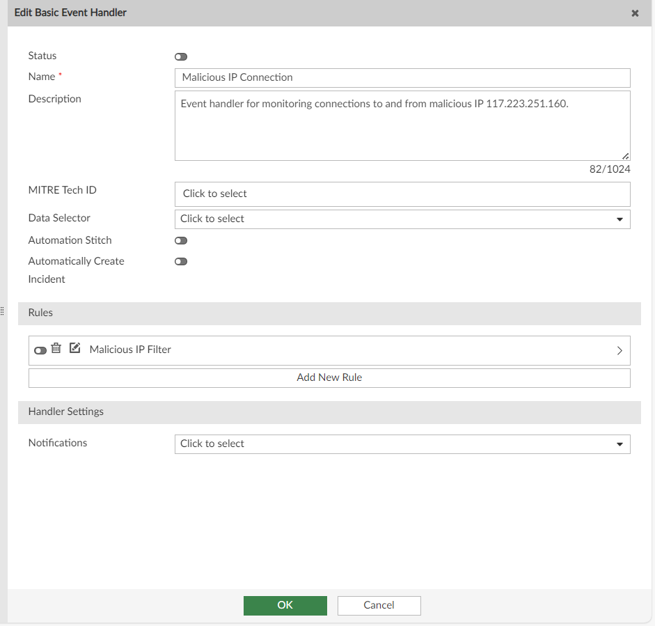Expand Malicious IP Filter rule chevron
Image resolution: width=655 pixels, height=626 pixels.
[619, 351]
